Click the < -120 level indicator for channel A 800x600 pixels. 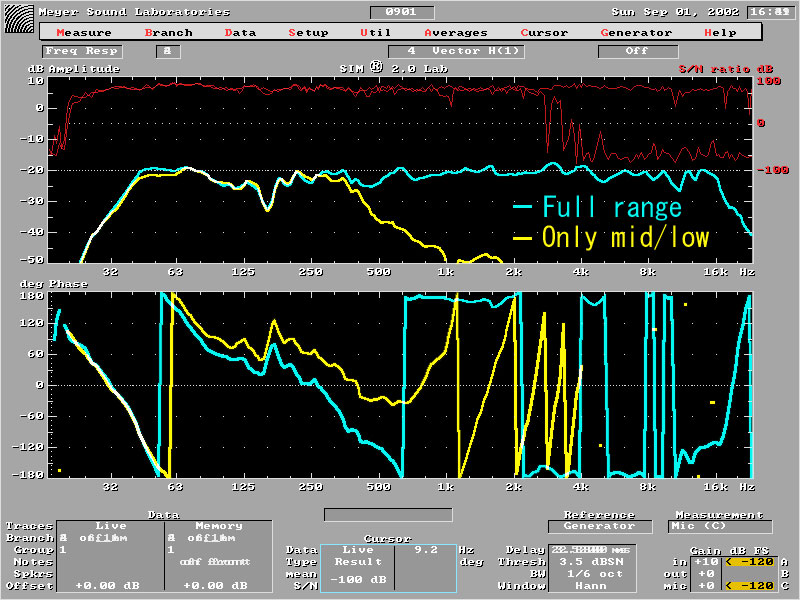pyautogui.click(x=749, y=562)
